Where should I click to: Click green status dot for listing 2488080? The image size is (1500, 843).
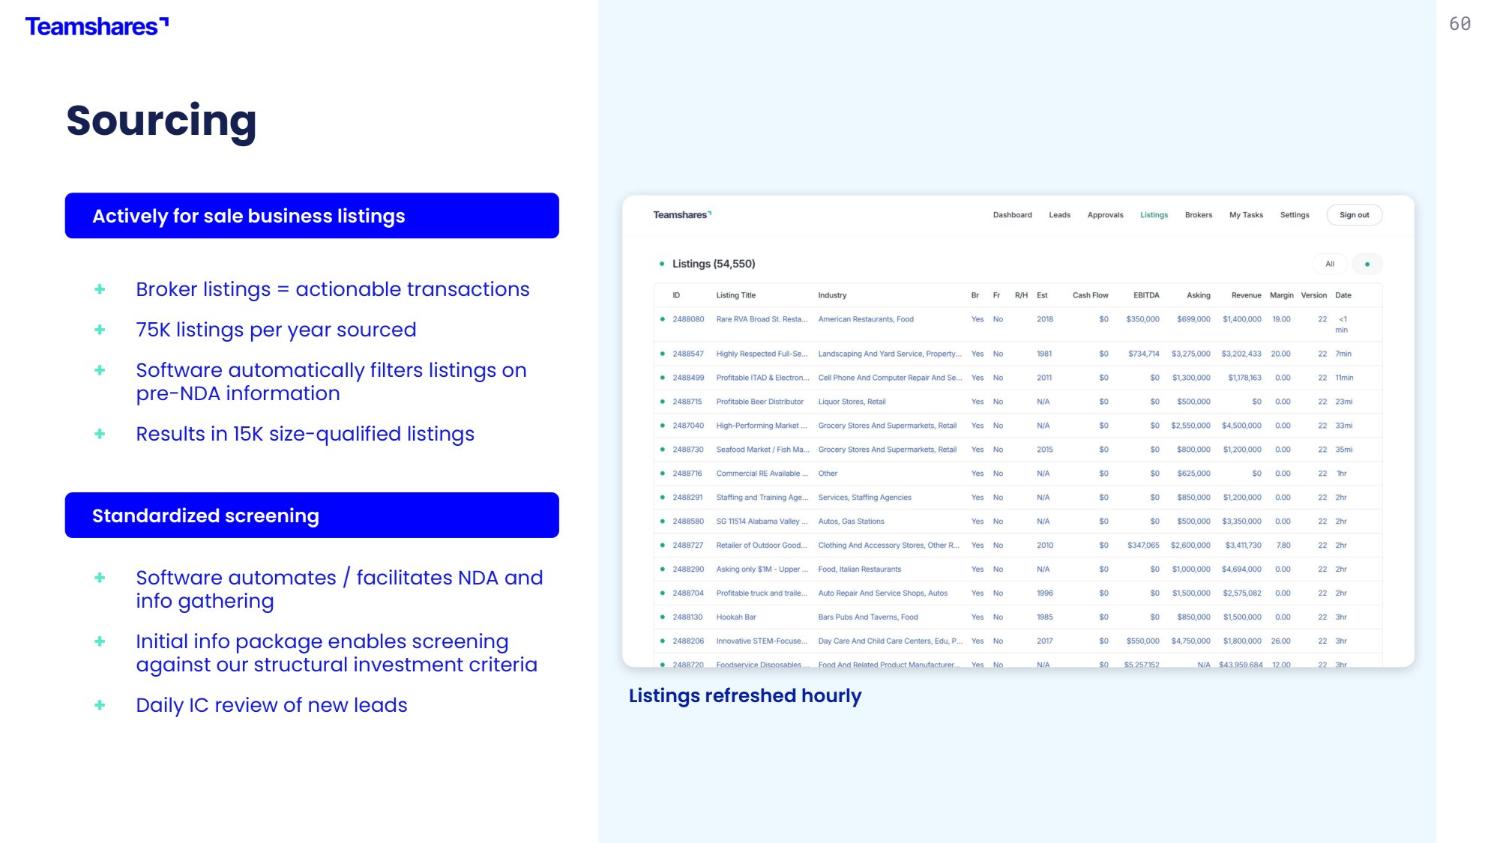662,319
